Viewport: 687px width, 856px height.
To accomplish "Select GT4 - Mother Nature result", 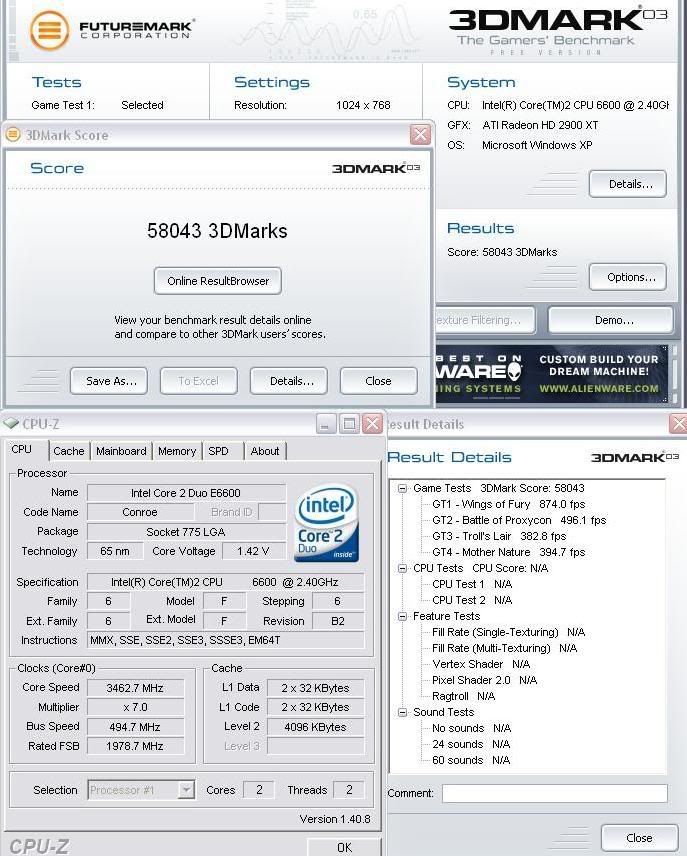I will (x=508, y=552).
